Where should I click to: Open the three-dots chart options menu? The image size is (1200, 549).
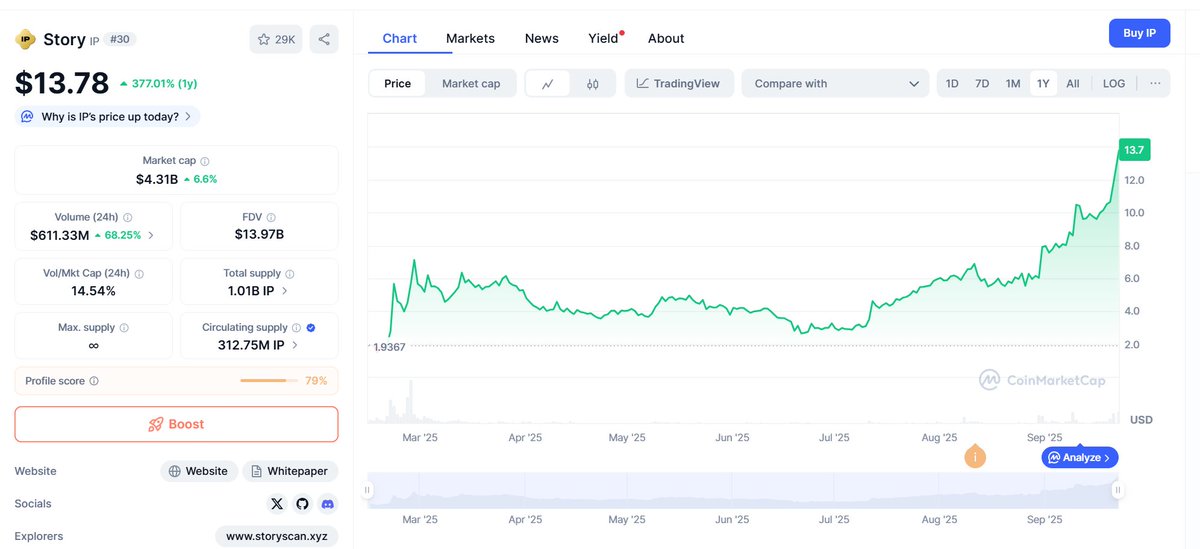[1155, 83]
